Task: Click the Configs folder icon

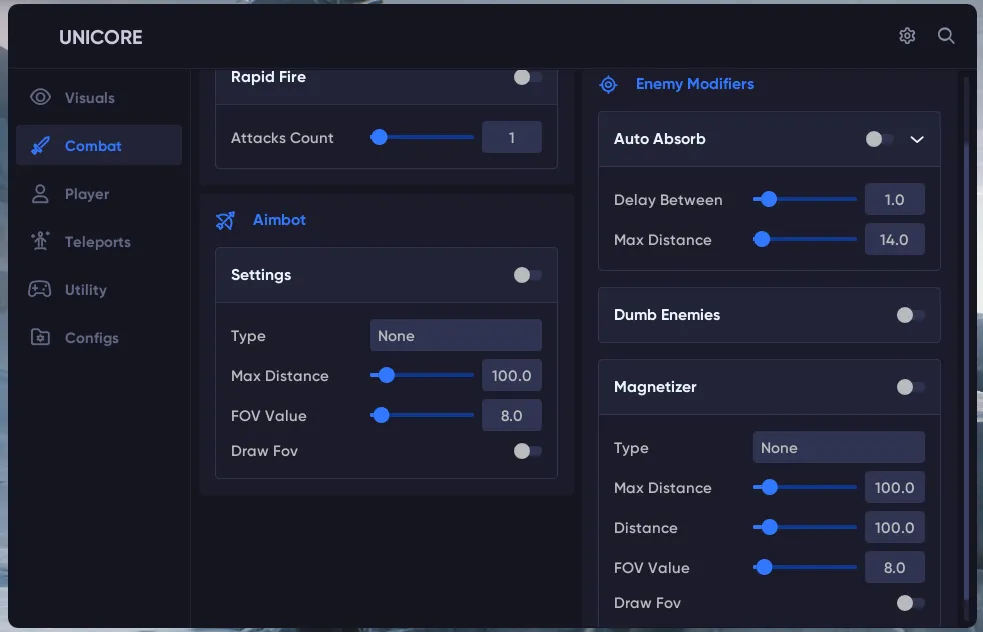Action: tap(40, 338)
